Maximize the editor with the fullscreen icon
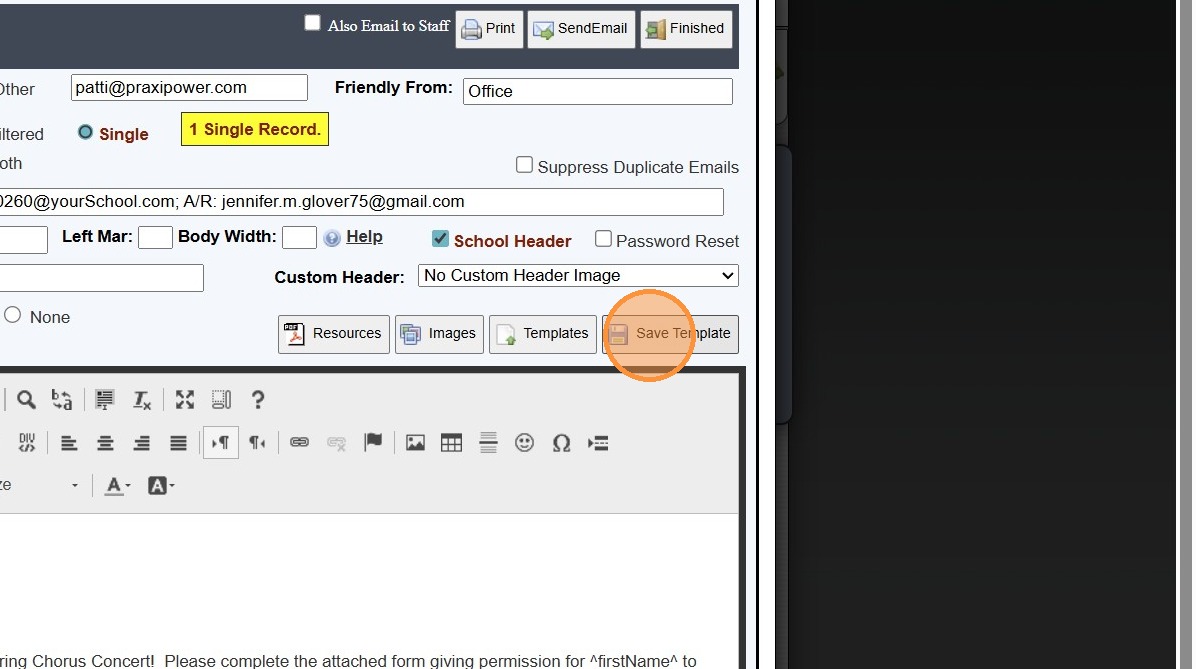This screenshot has height=669, width=1196. click(185, 400)
